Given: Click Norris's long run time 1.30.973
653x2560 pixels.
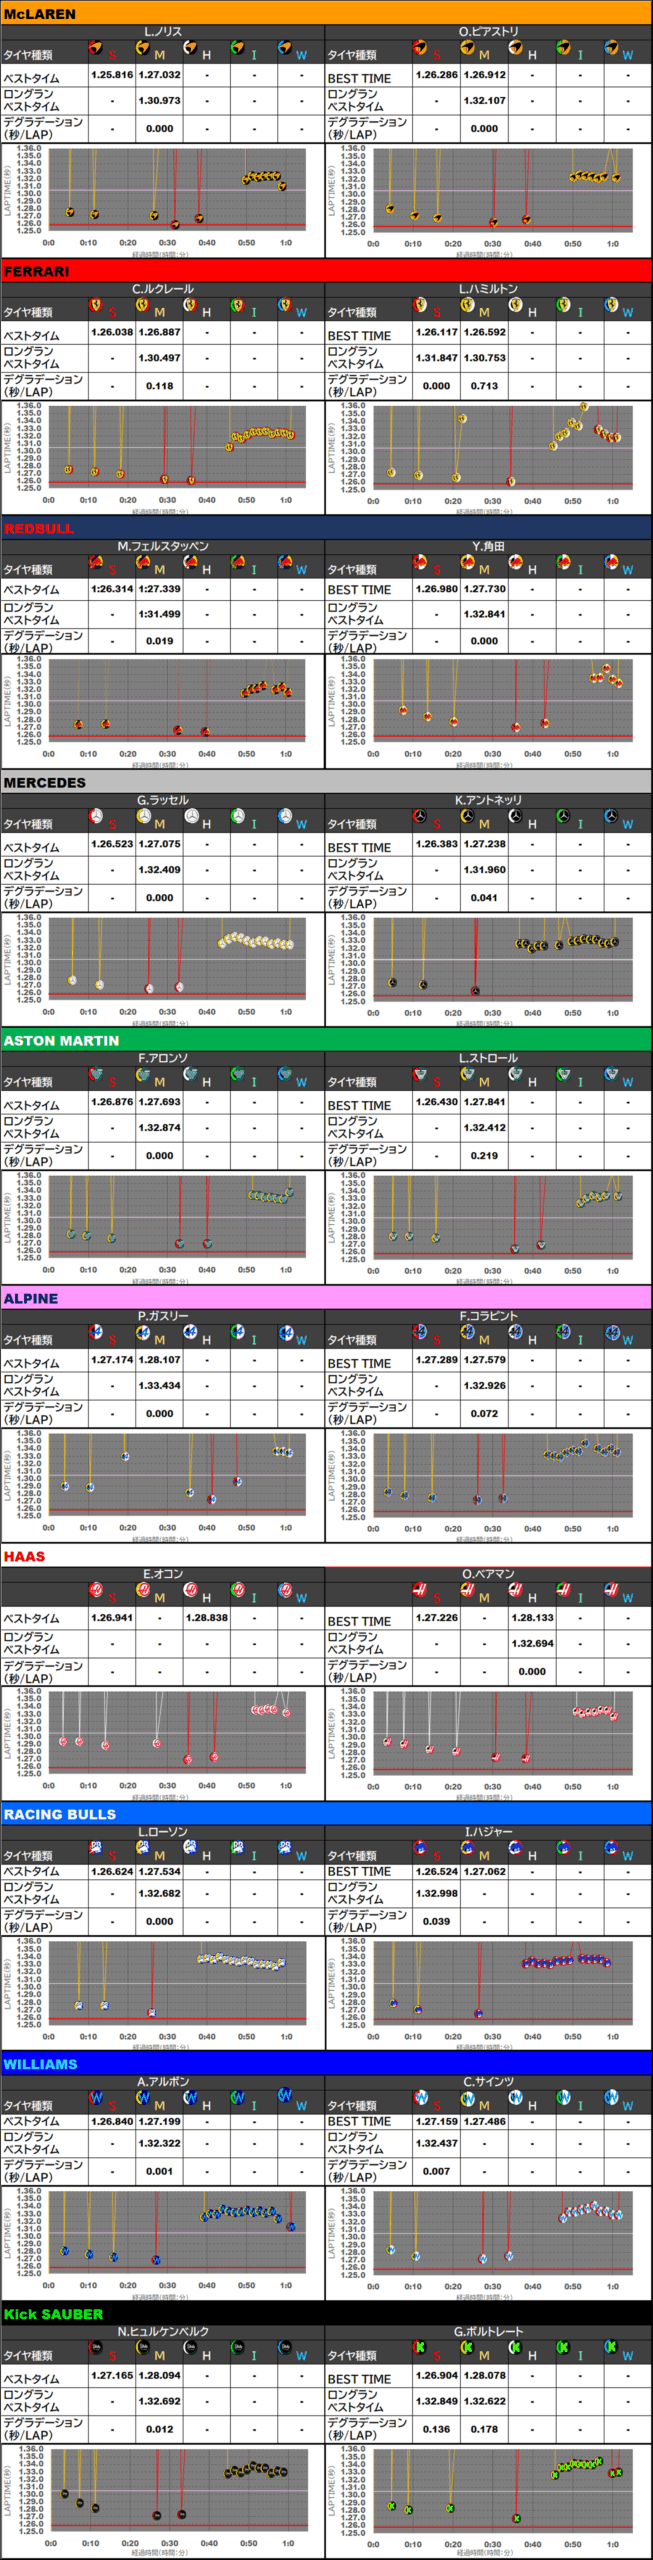Looking at the screenshot, I should click(x=159, y=101).
